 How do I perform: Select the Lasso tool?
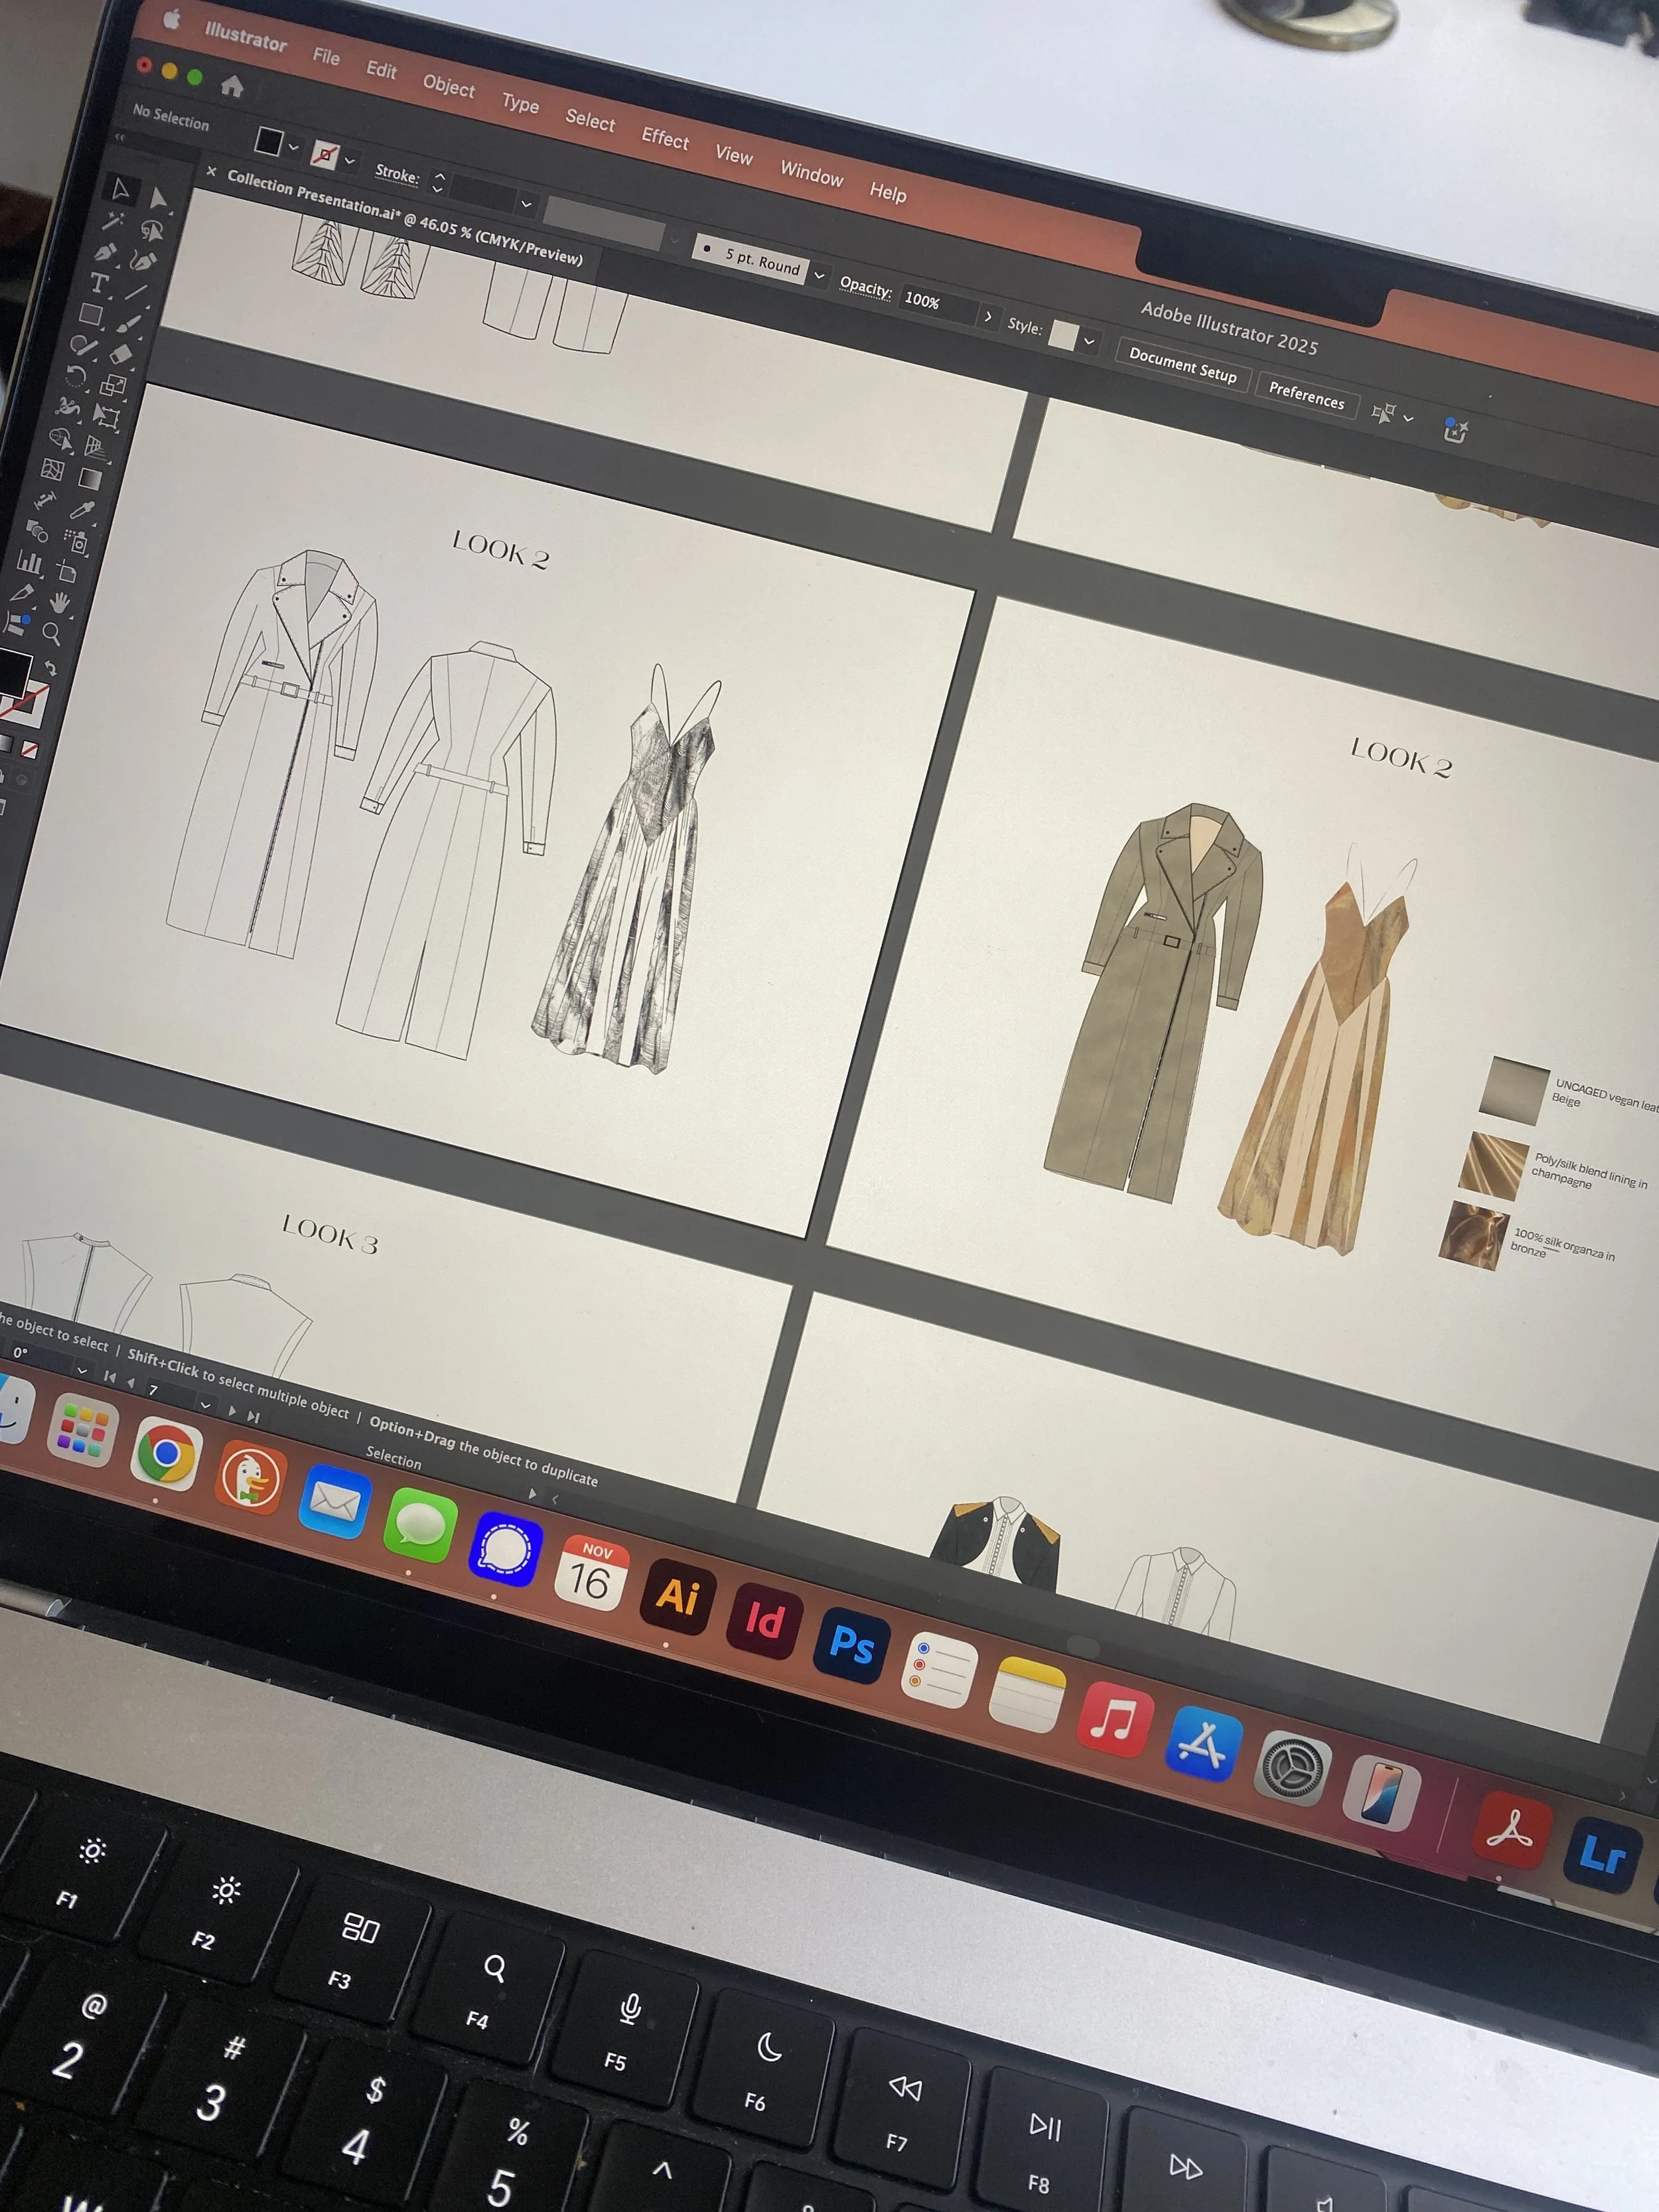[x=151, y=232]
